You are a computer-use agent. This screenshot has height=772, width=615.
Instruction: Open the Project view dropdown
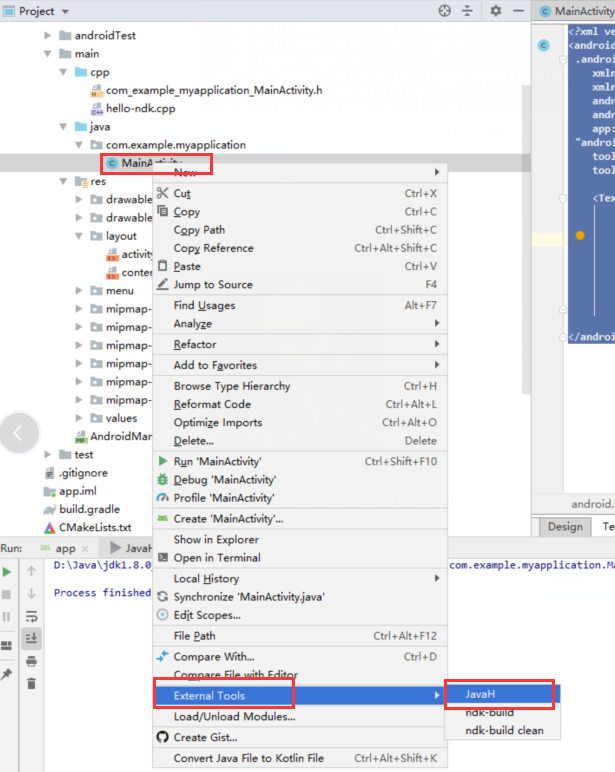click(x=65, y=11)
